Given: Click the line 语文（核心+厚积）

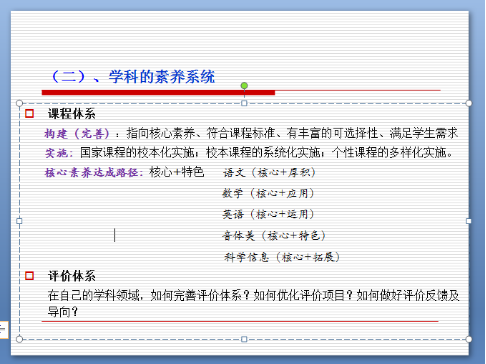Looking at the screenshot, I should 269,172.
